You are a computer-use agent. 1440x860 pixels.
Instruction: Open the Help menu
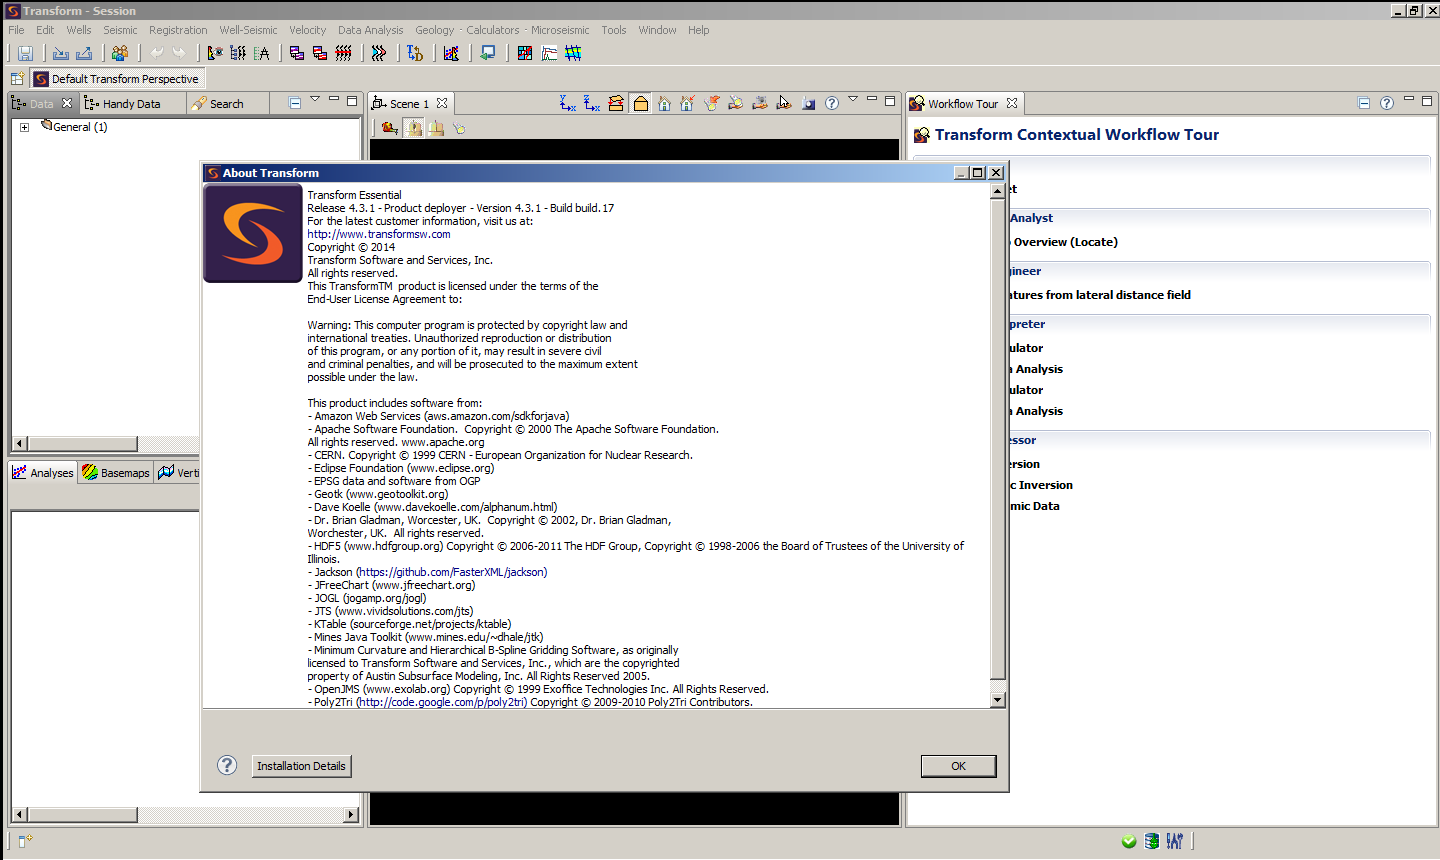click(699, 30)
